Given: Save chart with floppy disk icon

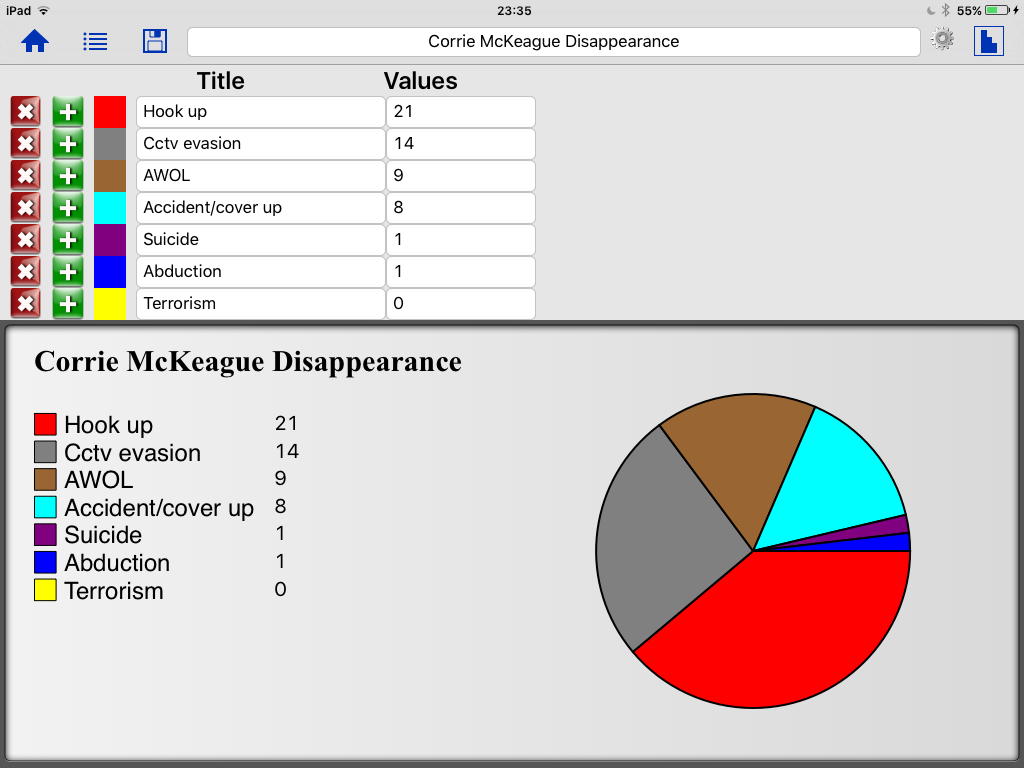Looking at the screenshot, I should coord(155,41).
